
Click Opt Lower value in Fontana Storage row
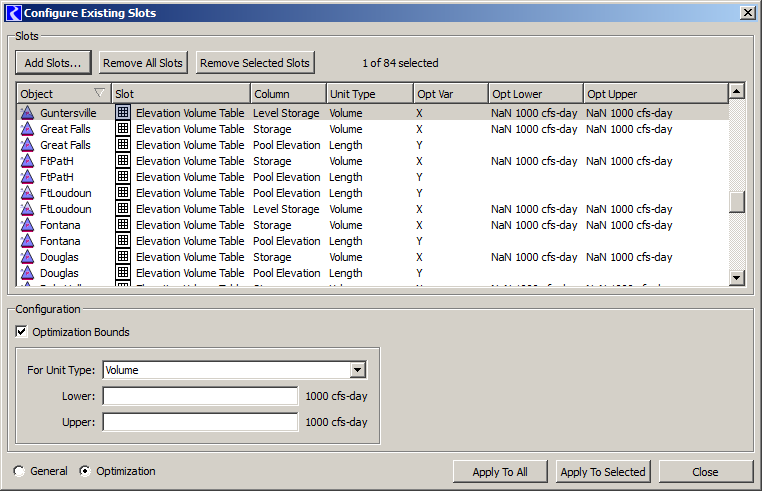pos(534,225)
